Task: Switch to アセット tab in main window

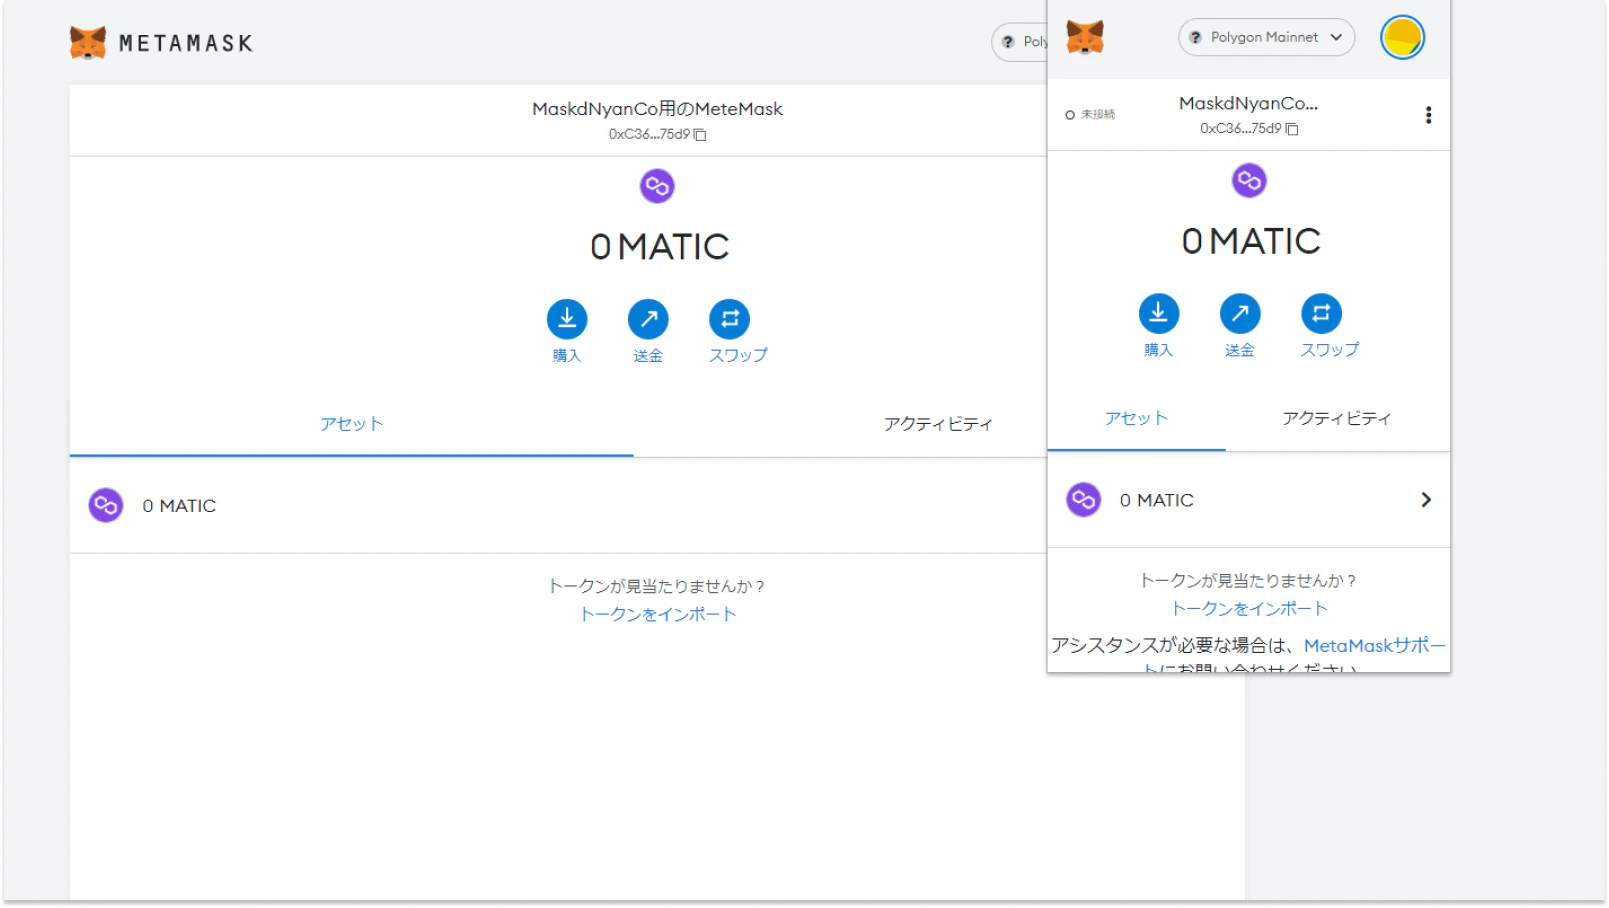Action: [x=351, y=424]
